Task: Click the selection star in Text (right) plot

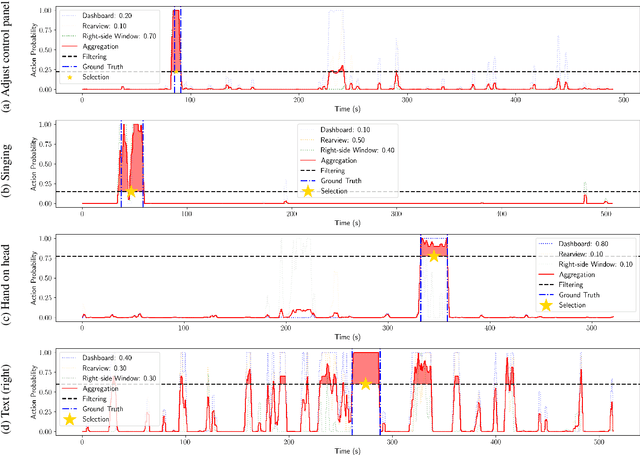Action: 366,384
